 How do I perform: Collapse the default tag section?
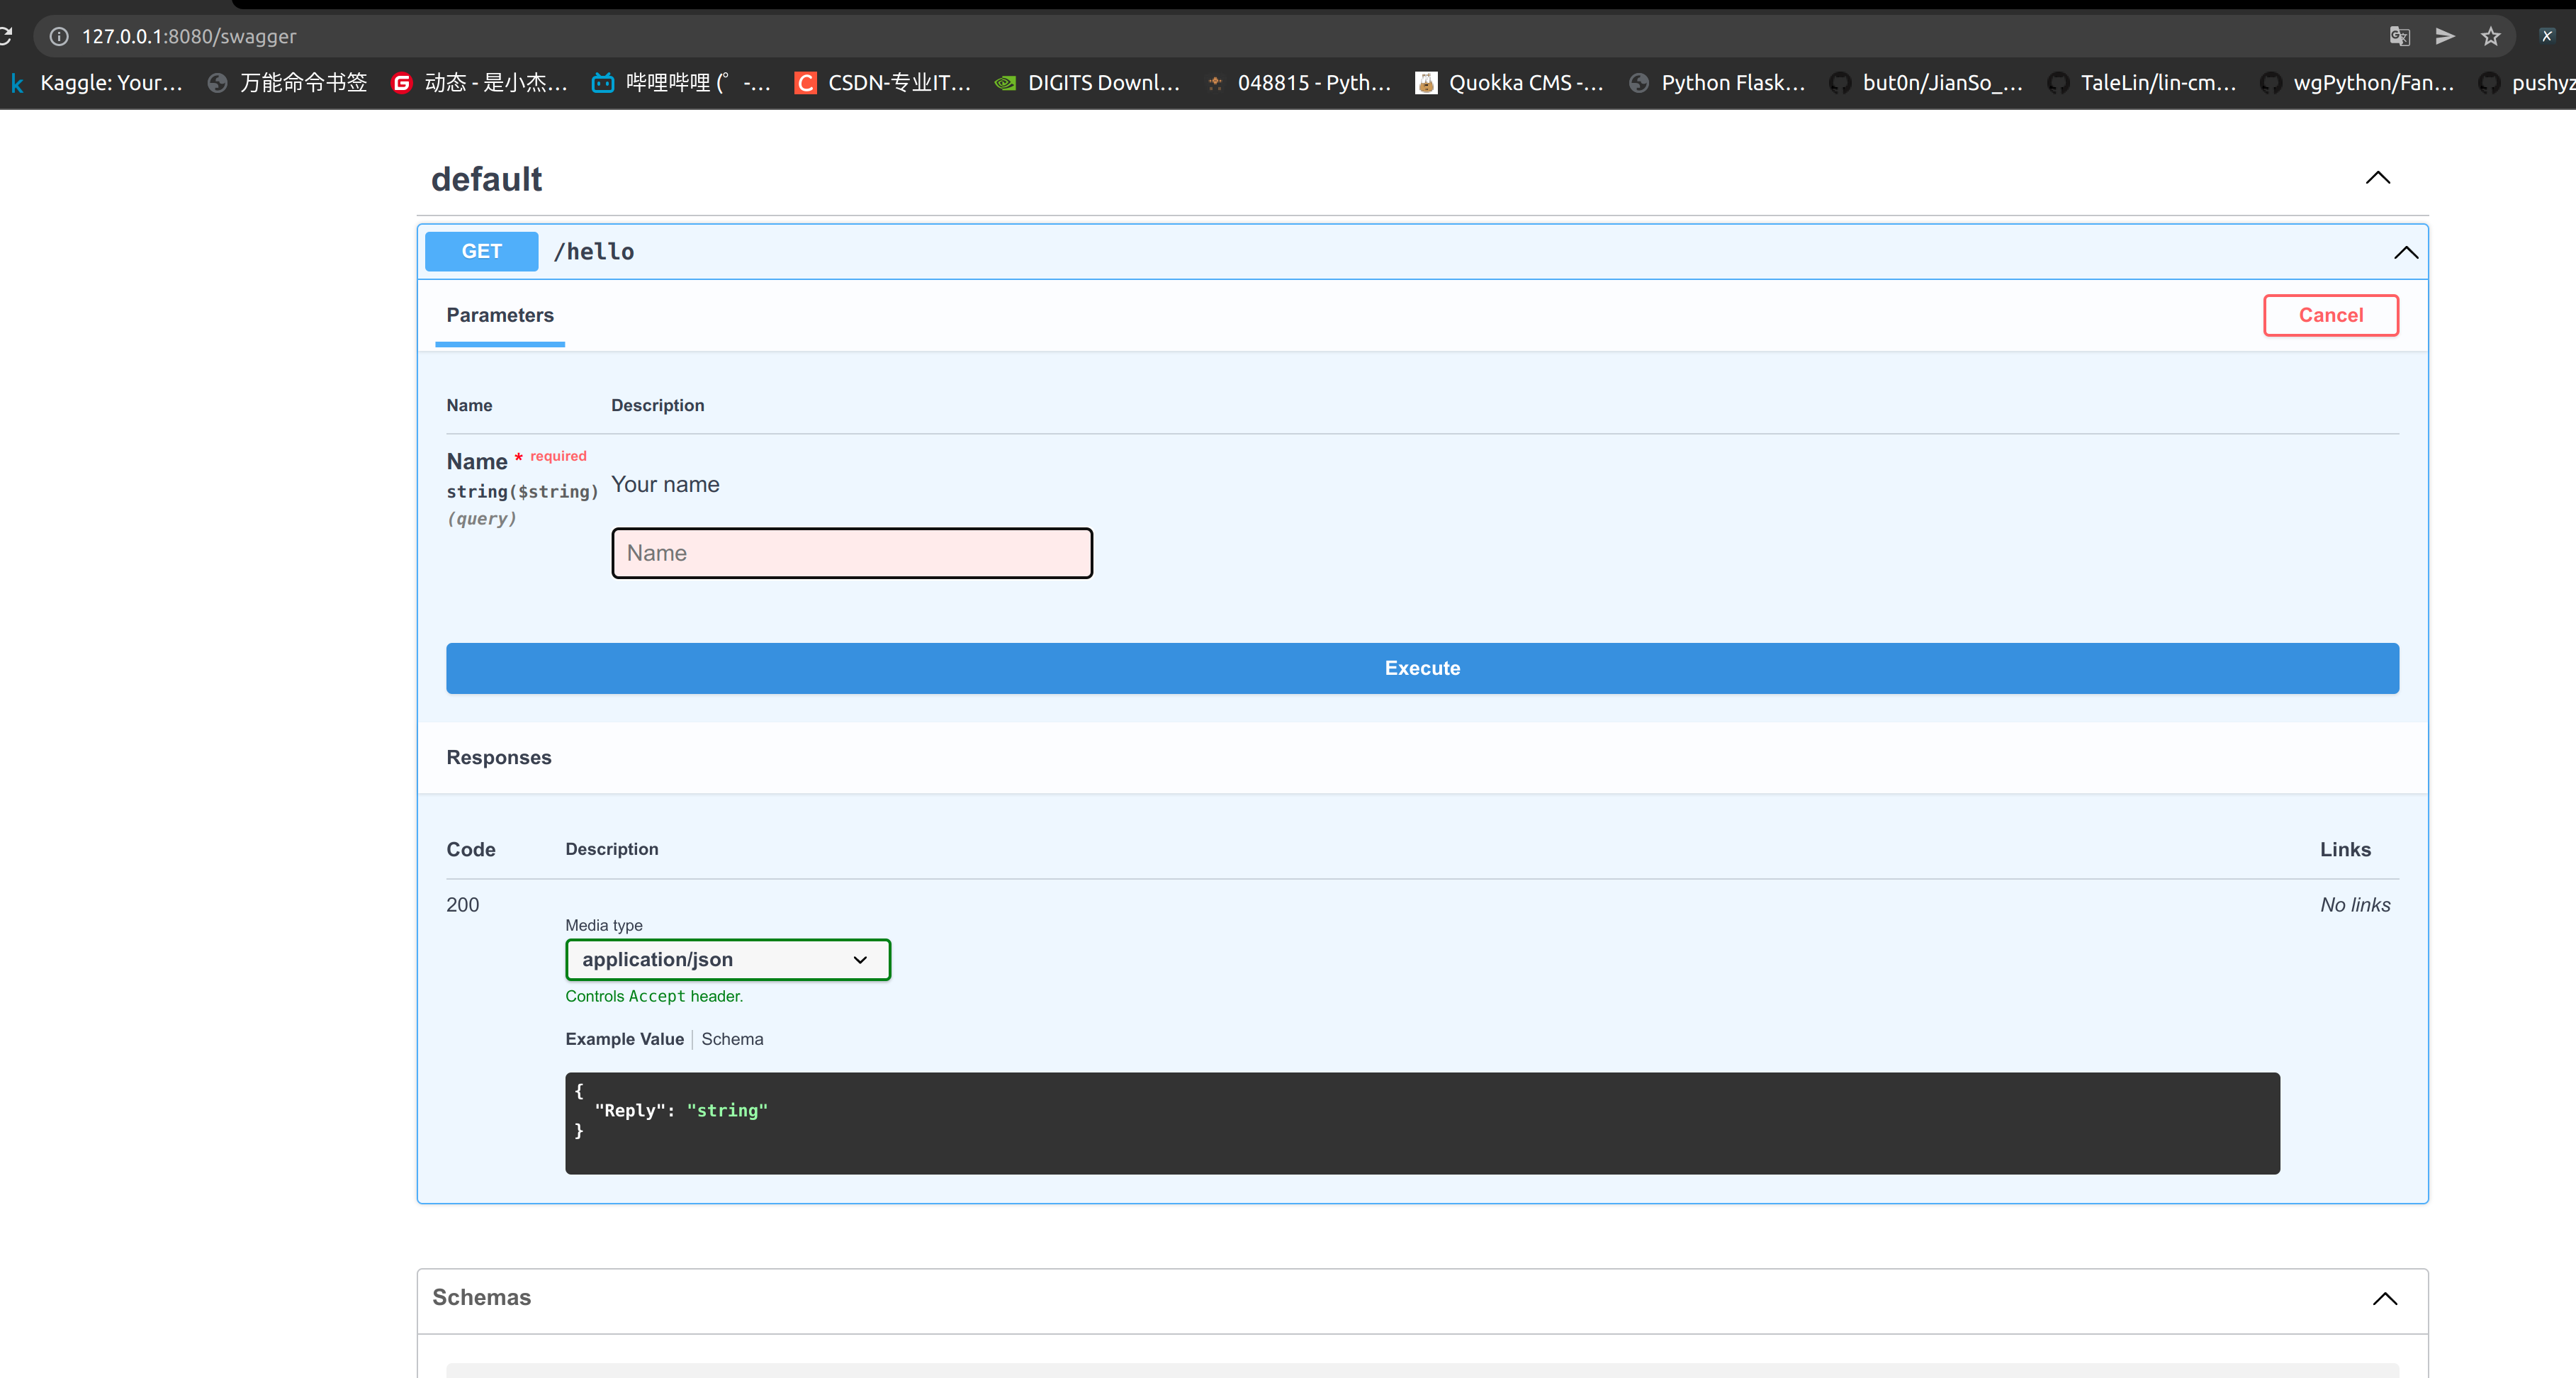pyautogui.click(x=2378, y=178)
